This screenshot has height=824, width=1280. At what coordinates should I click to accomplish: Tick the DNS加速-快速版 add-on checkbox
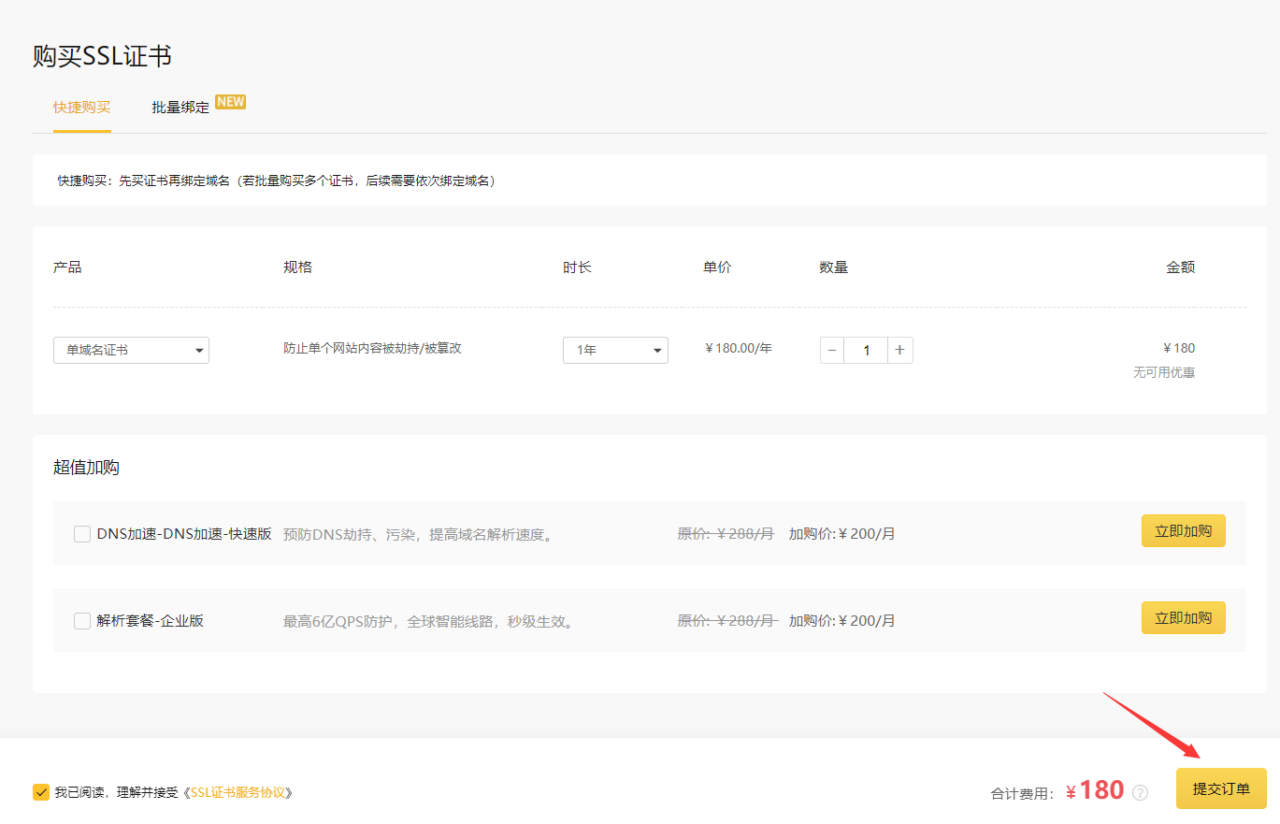82,534
